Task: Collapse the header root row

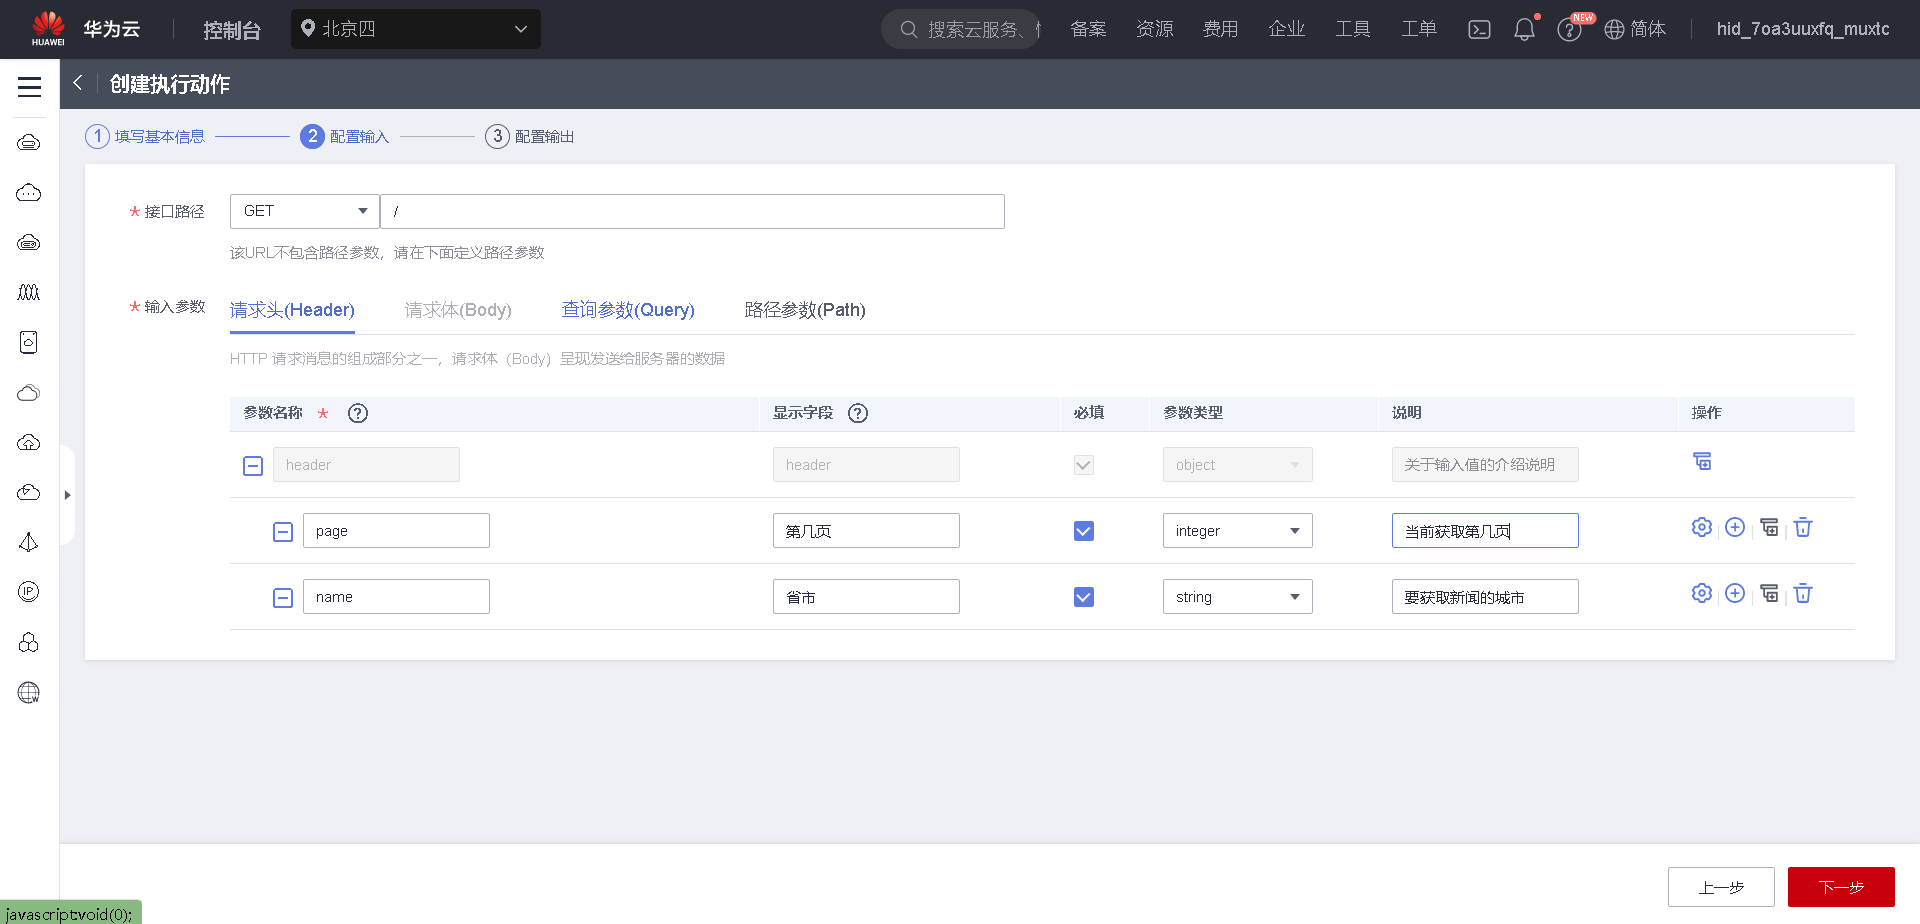Action: (253, 466)
